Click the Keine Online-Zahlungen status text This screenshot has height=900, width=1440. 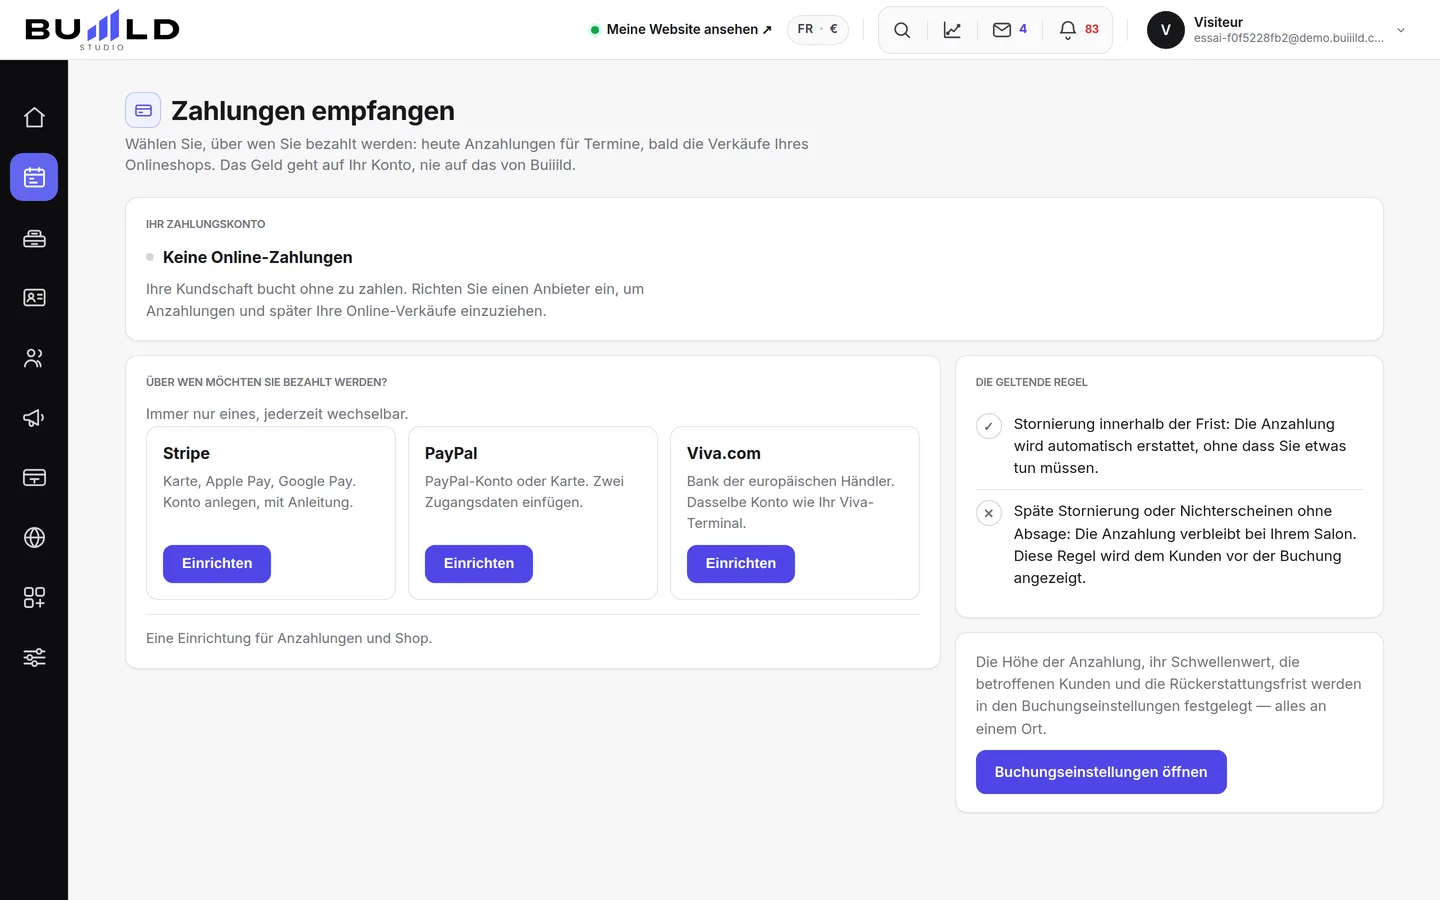(x=258, y=257)
